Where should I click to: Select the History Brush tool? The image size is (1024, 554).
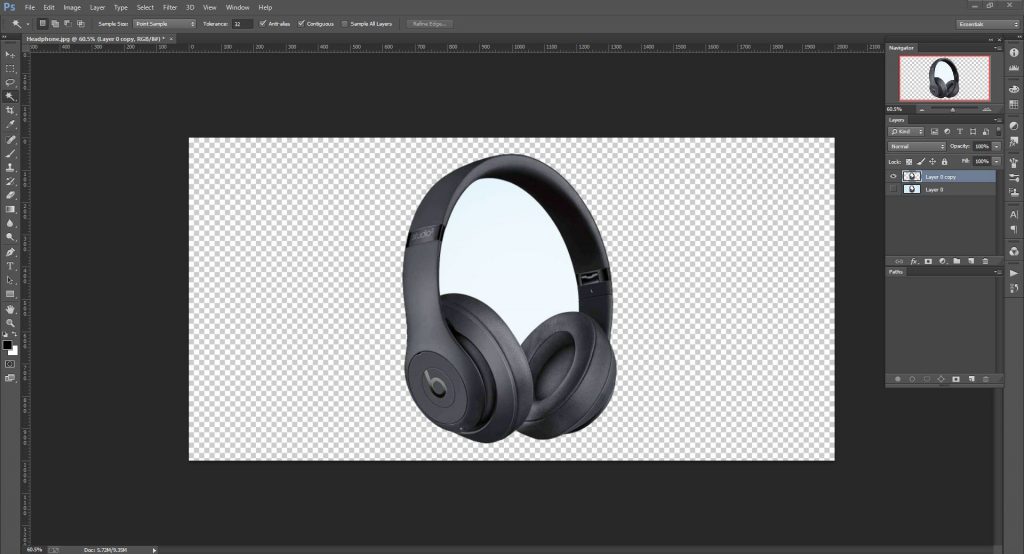coord(10,181)
